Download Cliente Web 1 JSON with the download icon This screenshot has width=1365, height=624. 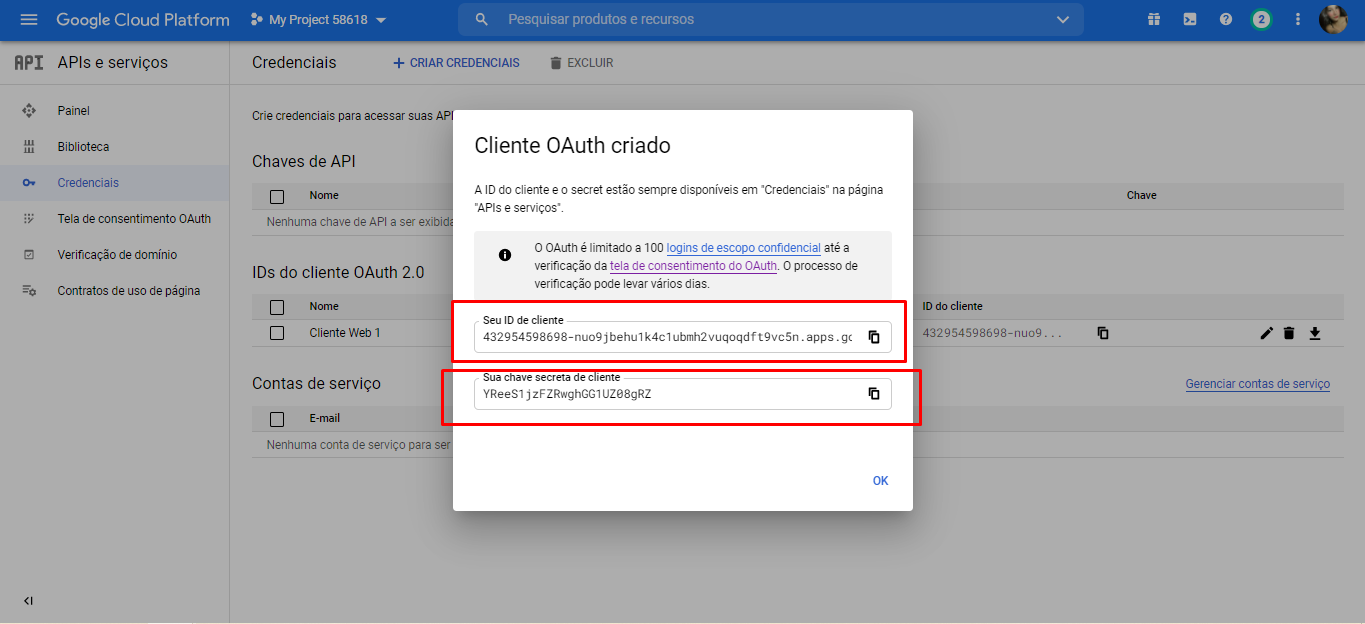[1315, 333]
